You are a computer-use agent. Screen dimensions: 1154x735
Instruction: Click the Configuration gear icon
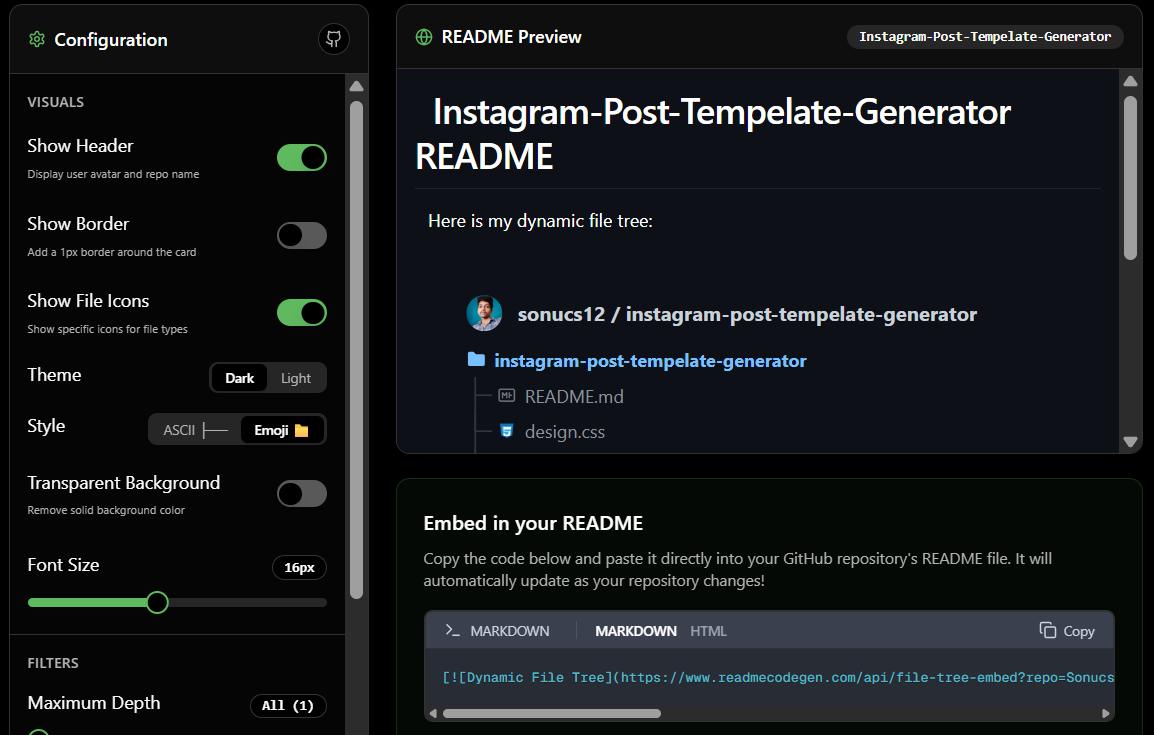(x=37, y=39)
